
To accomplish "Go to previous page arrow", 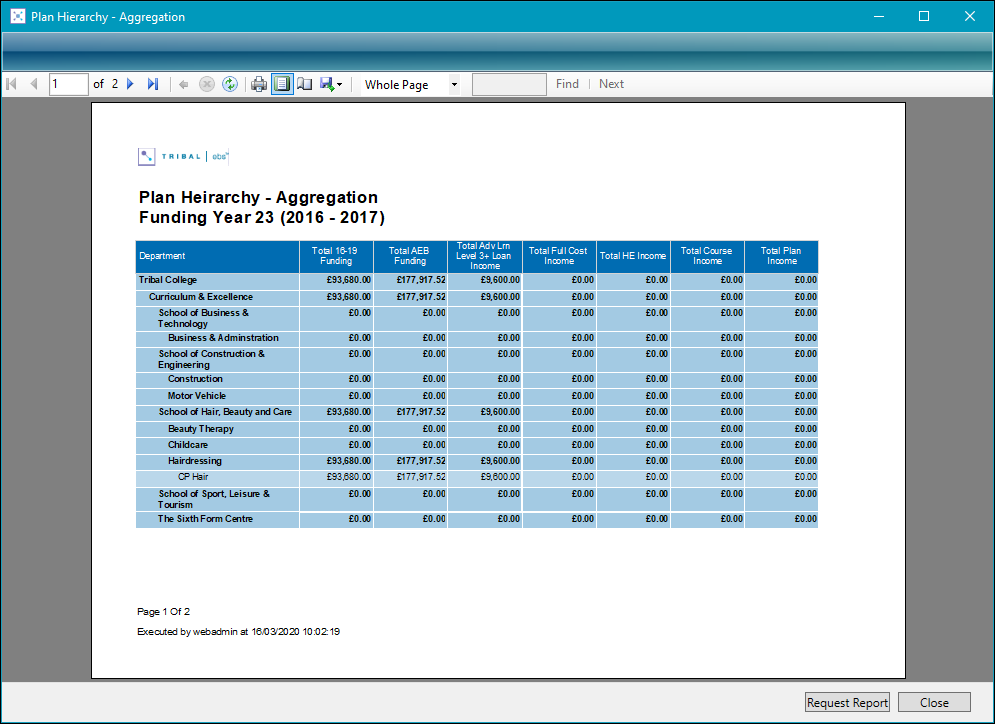I will (34, 84).
